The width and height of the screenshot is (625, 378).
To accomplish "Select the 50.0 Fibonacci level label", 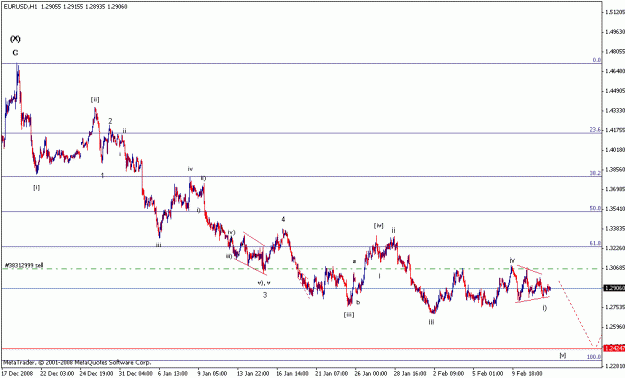I will 596,208.
